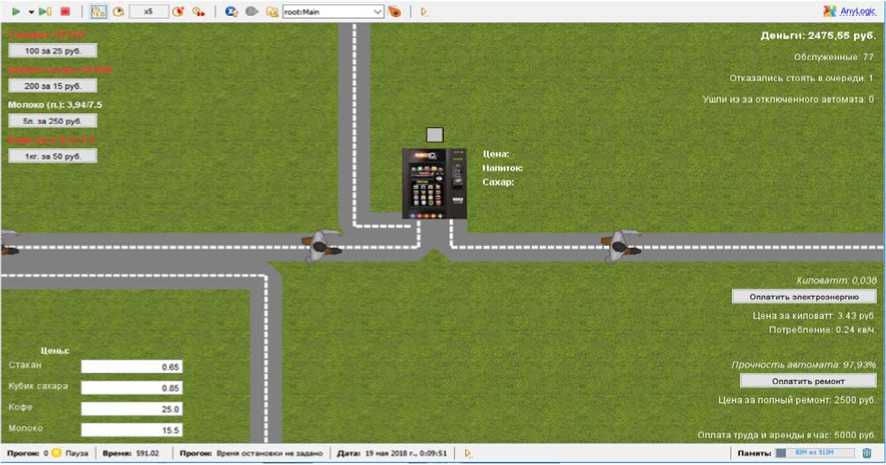This screenshot has height=465, width=886.
Task: Click the Киловатт: 0,038 text
Action: [x=836, y=280]
